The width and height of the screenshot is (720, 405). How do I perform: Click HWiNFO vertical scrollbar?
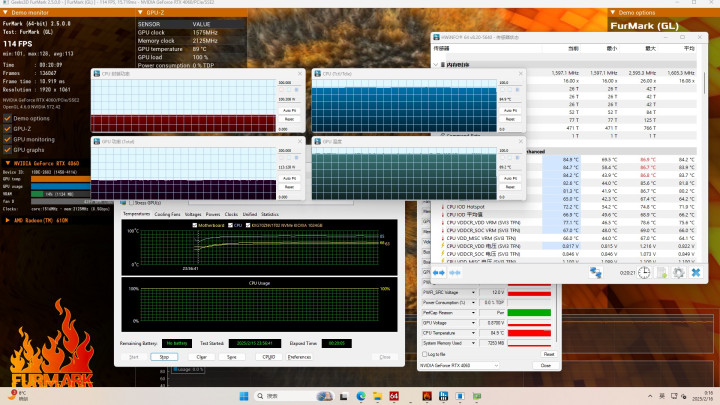click(703, 82)
